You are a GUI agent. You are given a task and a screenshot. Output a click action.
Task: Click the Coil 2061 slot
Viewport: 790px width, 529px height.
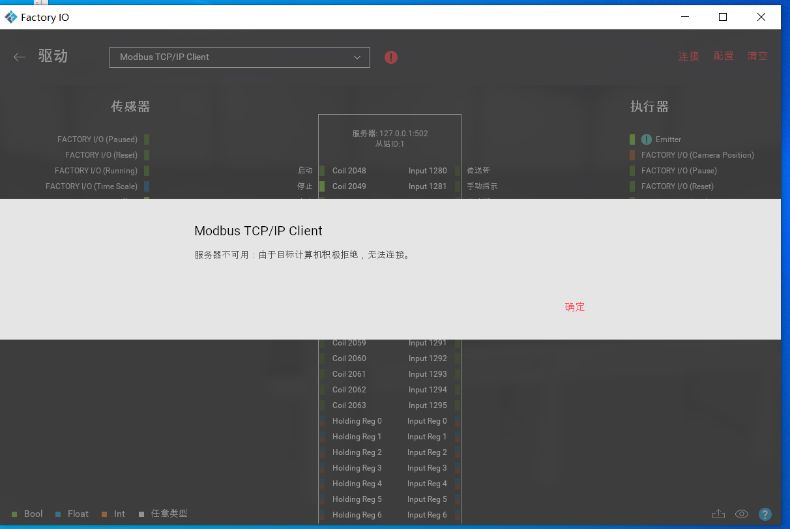coord(349,374)
